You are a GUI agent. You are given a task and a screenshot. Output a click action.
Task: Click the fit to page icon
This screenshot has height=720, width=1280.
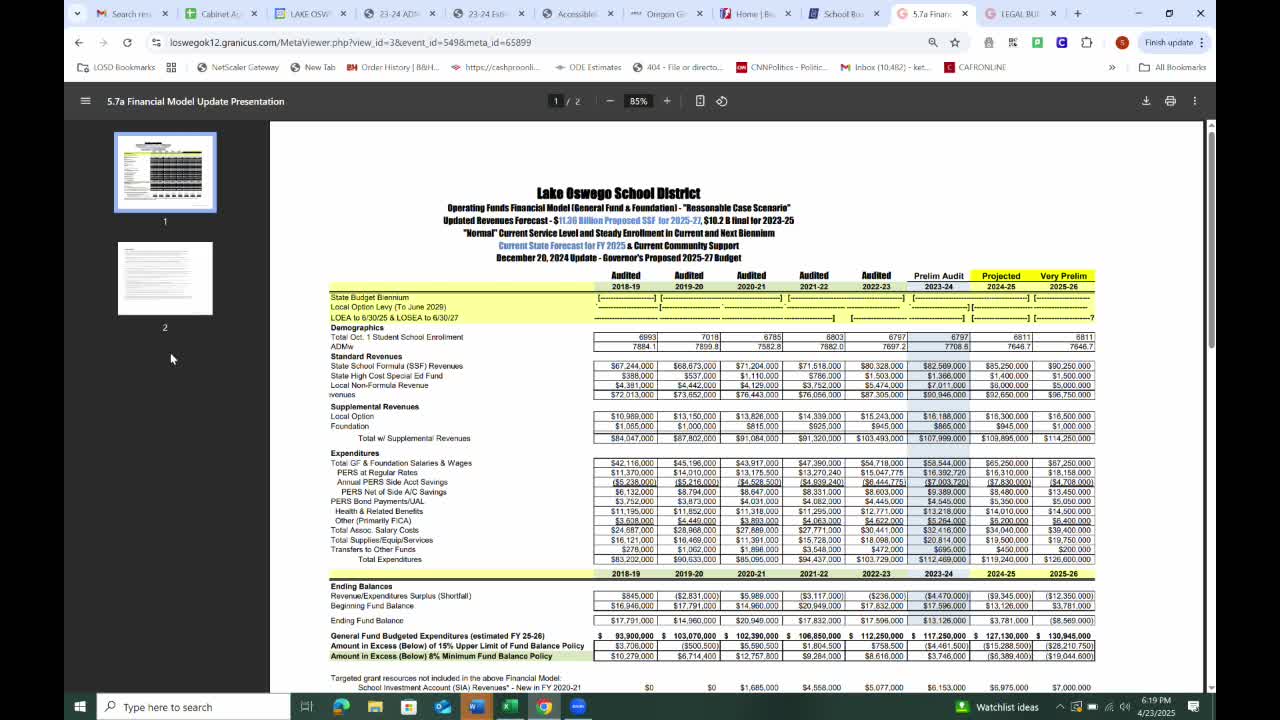coord(700,101)
